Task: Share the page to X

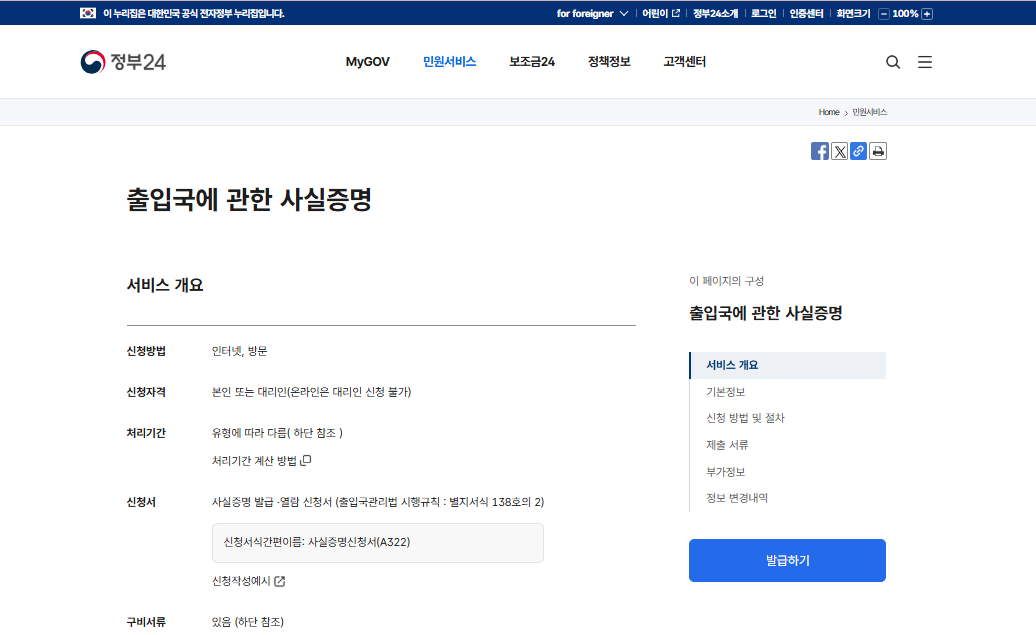Action: (x=839, y=151)
